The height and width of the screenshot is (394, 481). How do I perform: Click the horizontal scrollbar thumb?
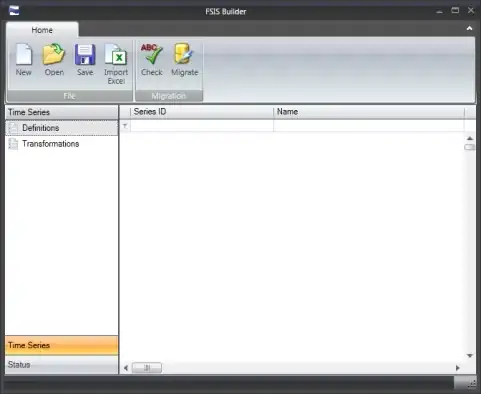(x=147, y=368)
